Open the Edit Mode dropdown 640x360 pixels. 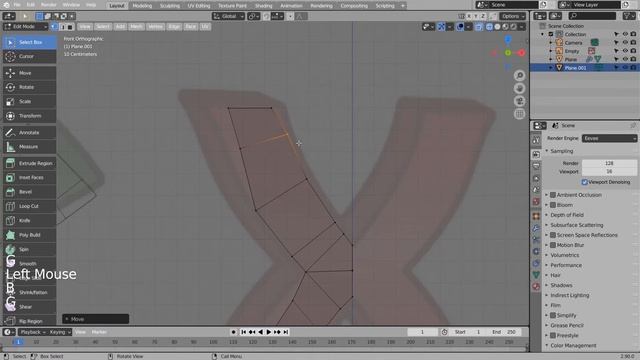[x=26, y=27]
